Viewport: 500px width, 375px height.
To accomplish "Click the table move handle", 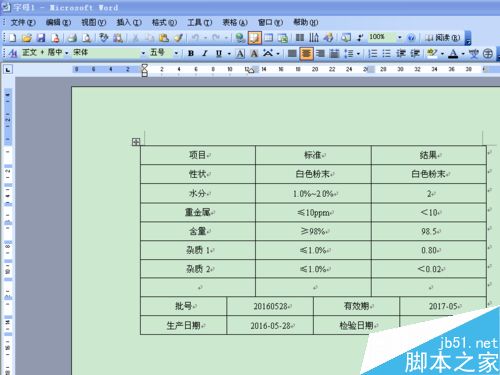I will pyautogui.click(x=136, y=142).
